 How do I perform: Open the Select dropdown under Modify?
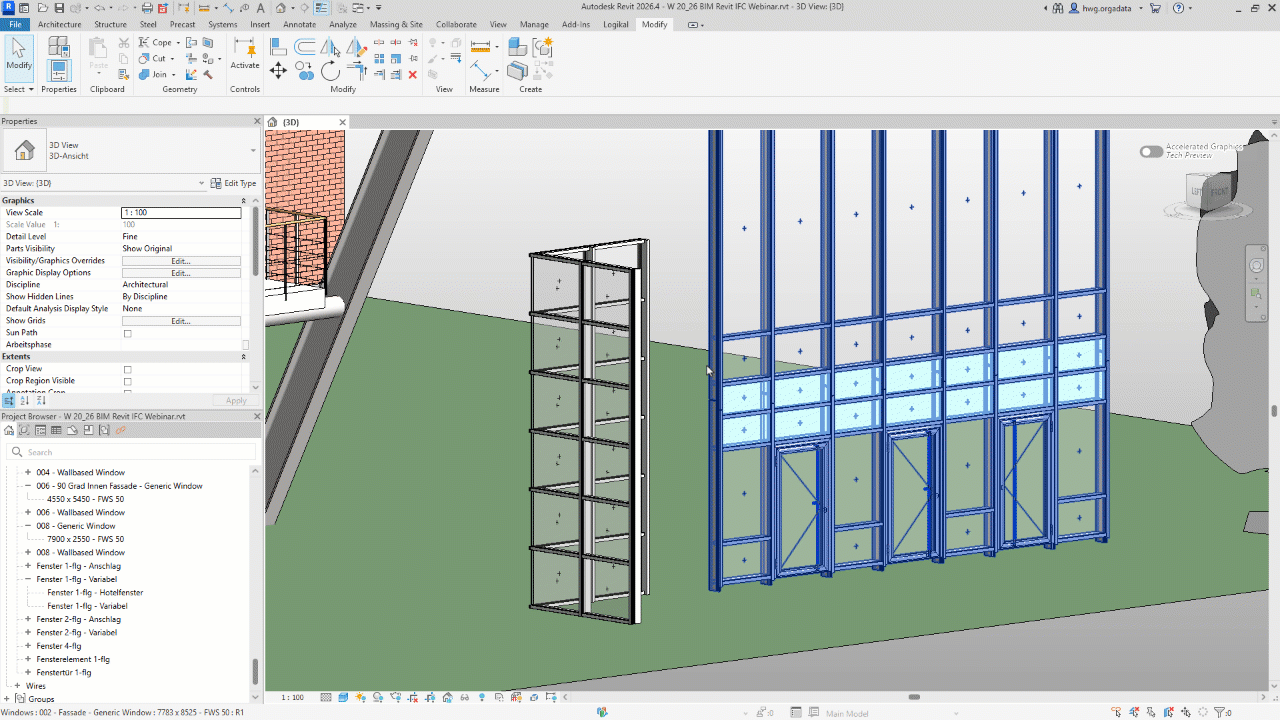[19, 89]
